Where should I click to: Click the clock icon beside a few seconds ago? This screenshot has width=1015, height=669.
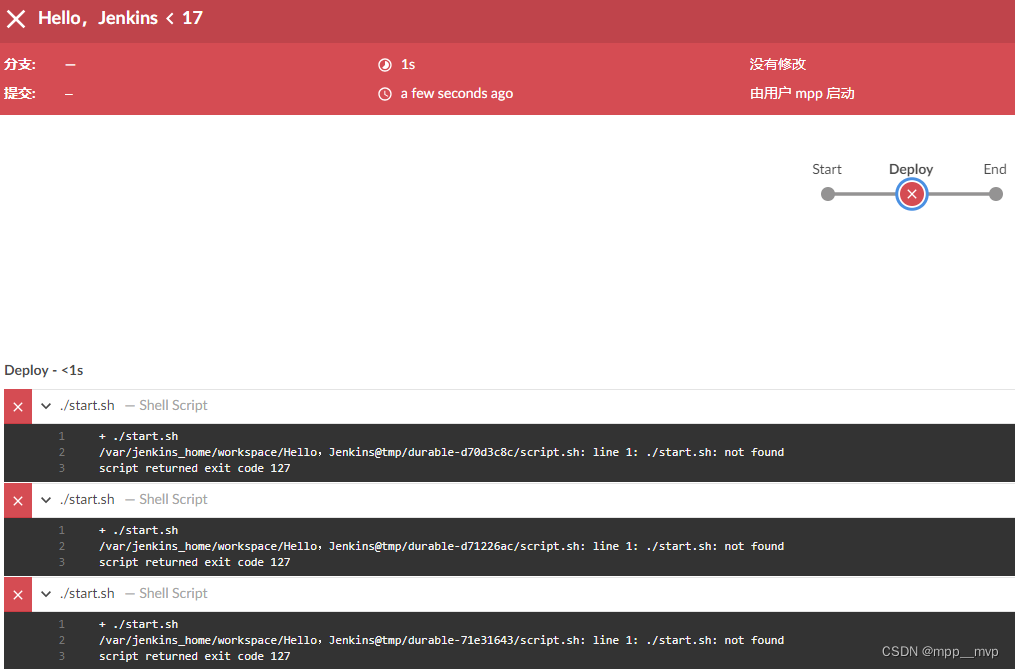[x=385, y=94]
